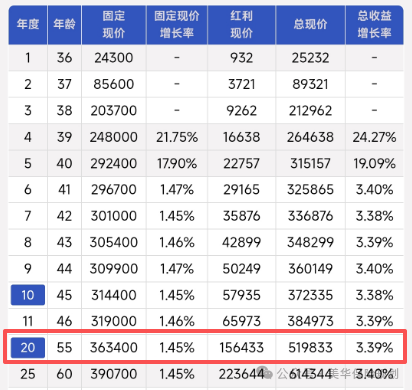Click total cash value 348299
The image size is (412, 390).
(310, 242)
